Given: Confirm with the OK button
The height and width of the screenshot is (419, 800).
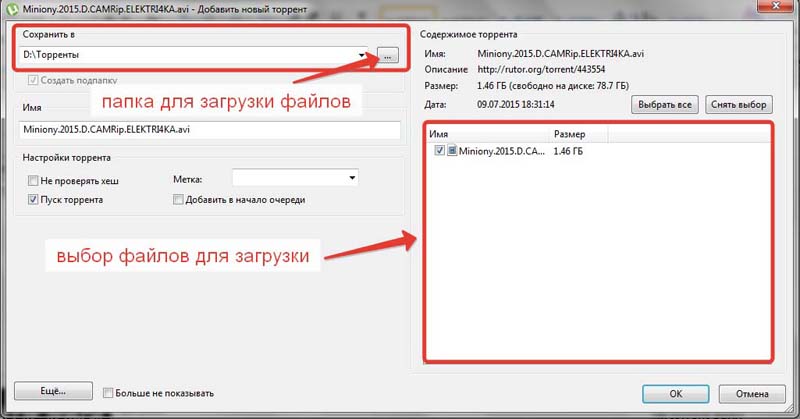Looking at the screenshot, I should tap(676, 393).
